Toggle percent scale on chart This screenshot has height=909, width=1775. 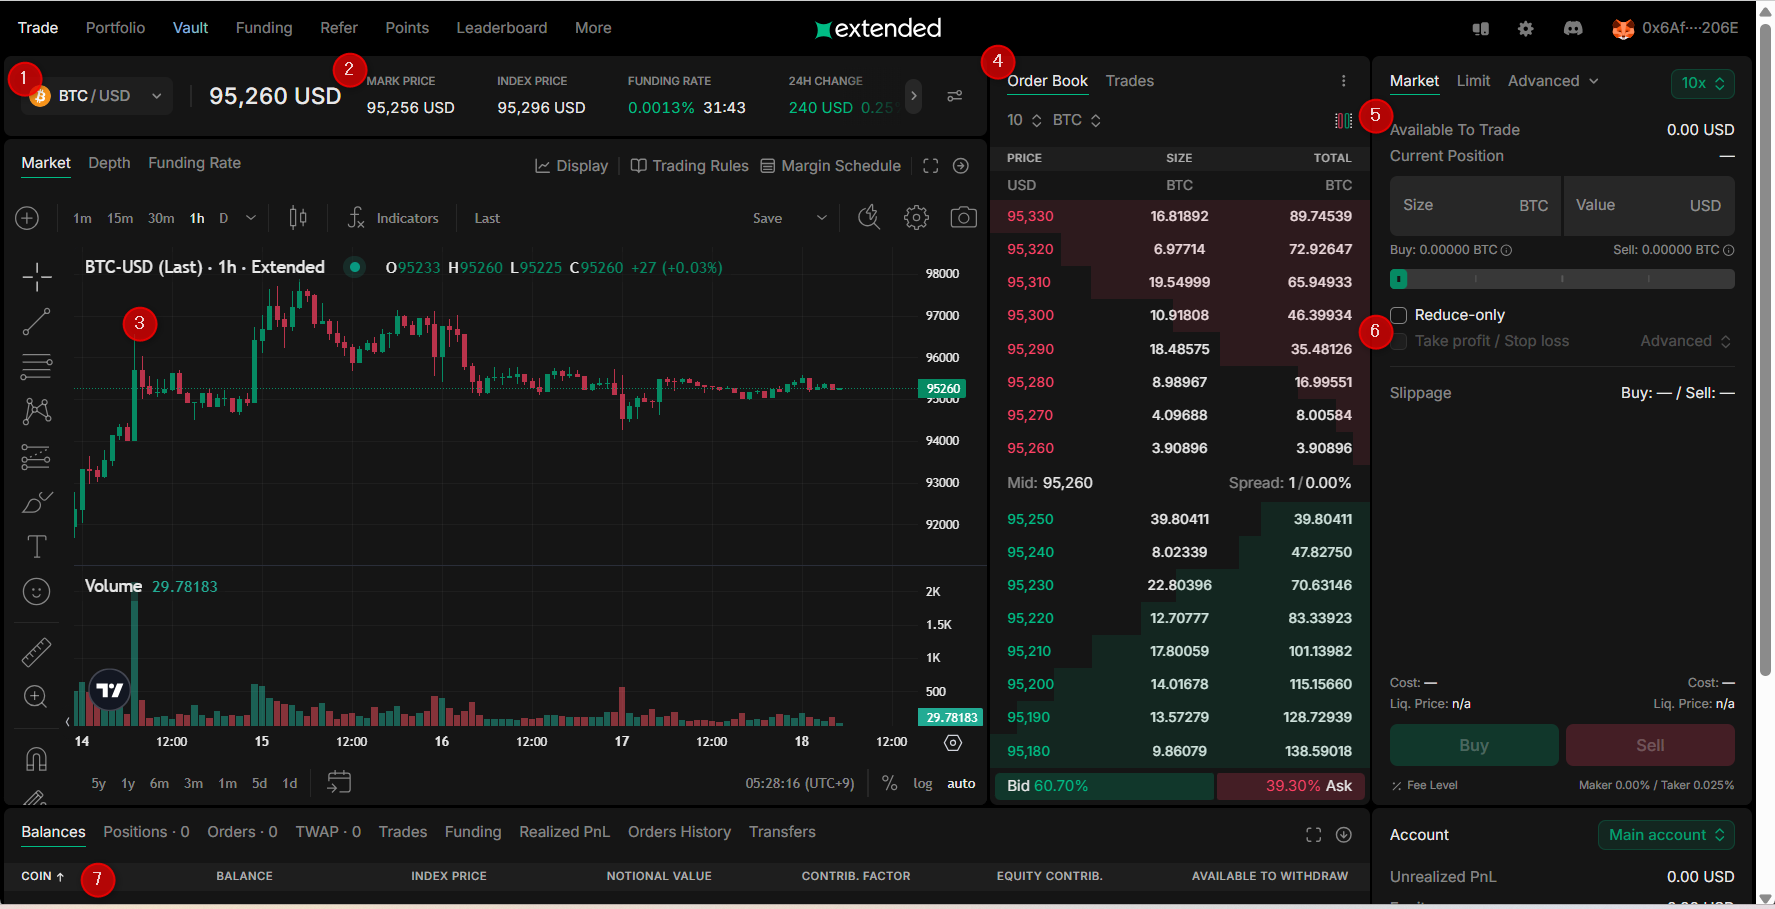889,784
